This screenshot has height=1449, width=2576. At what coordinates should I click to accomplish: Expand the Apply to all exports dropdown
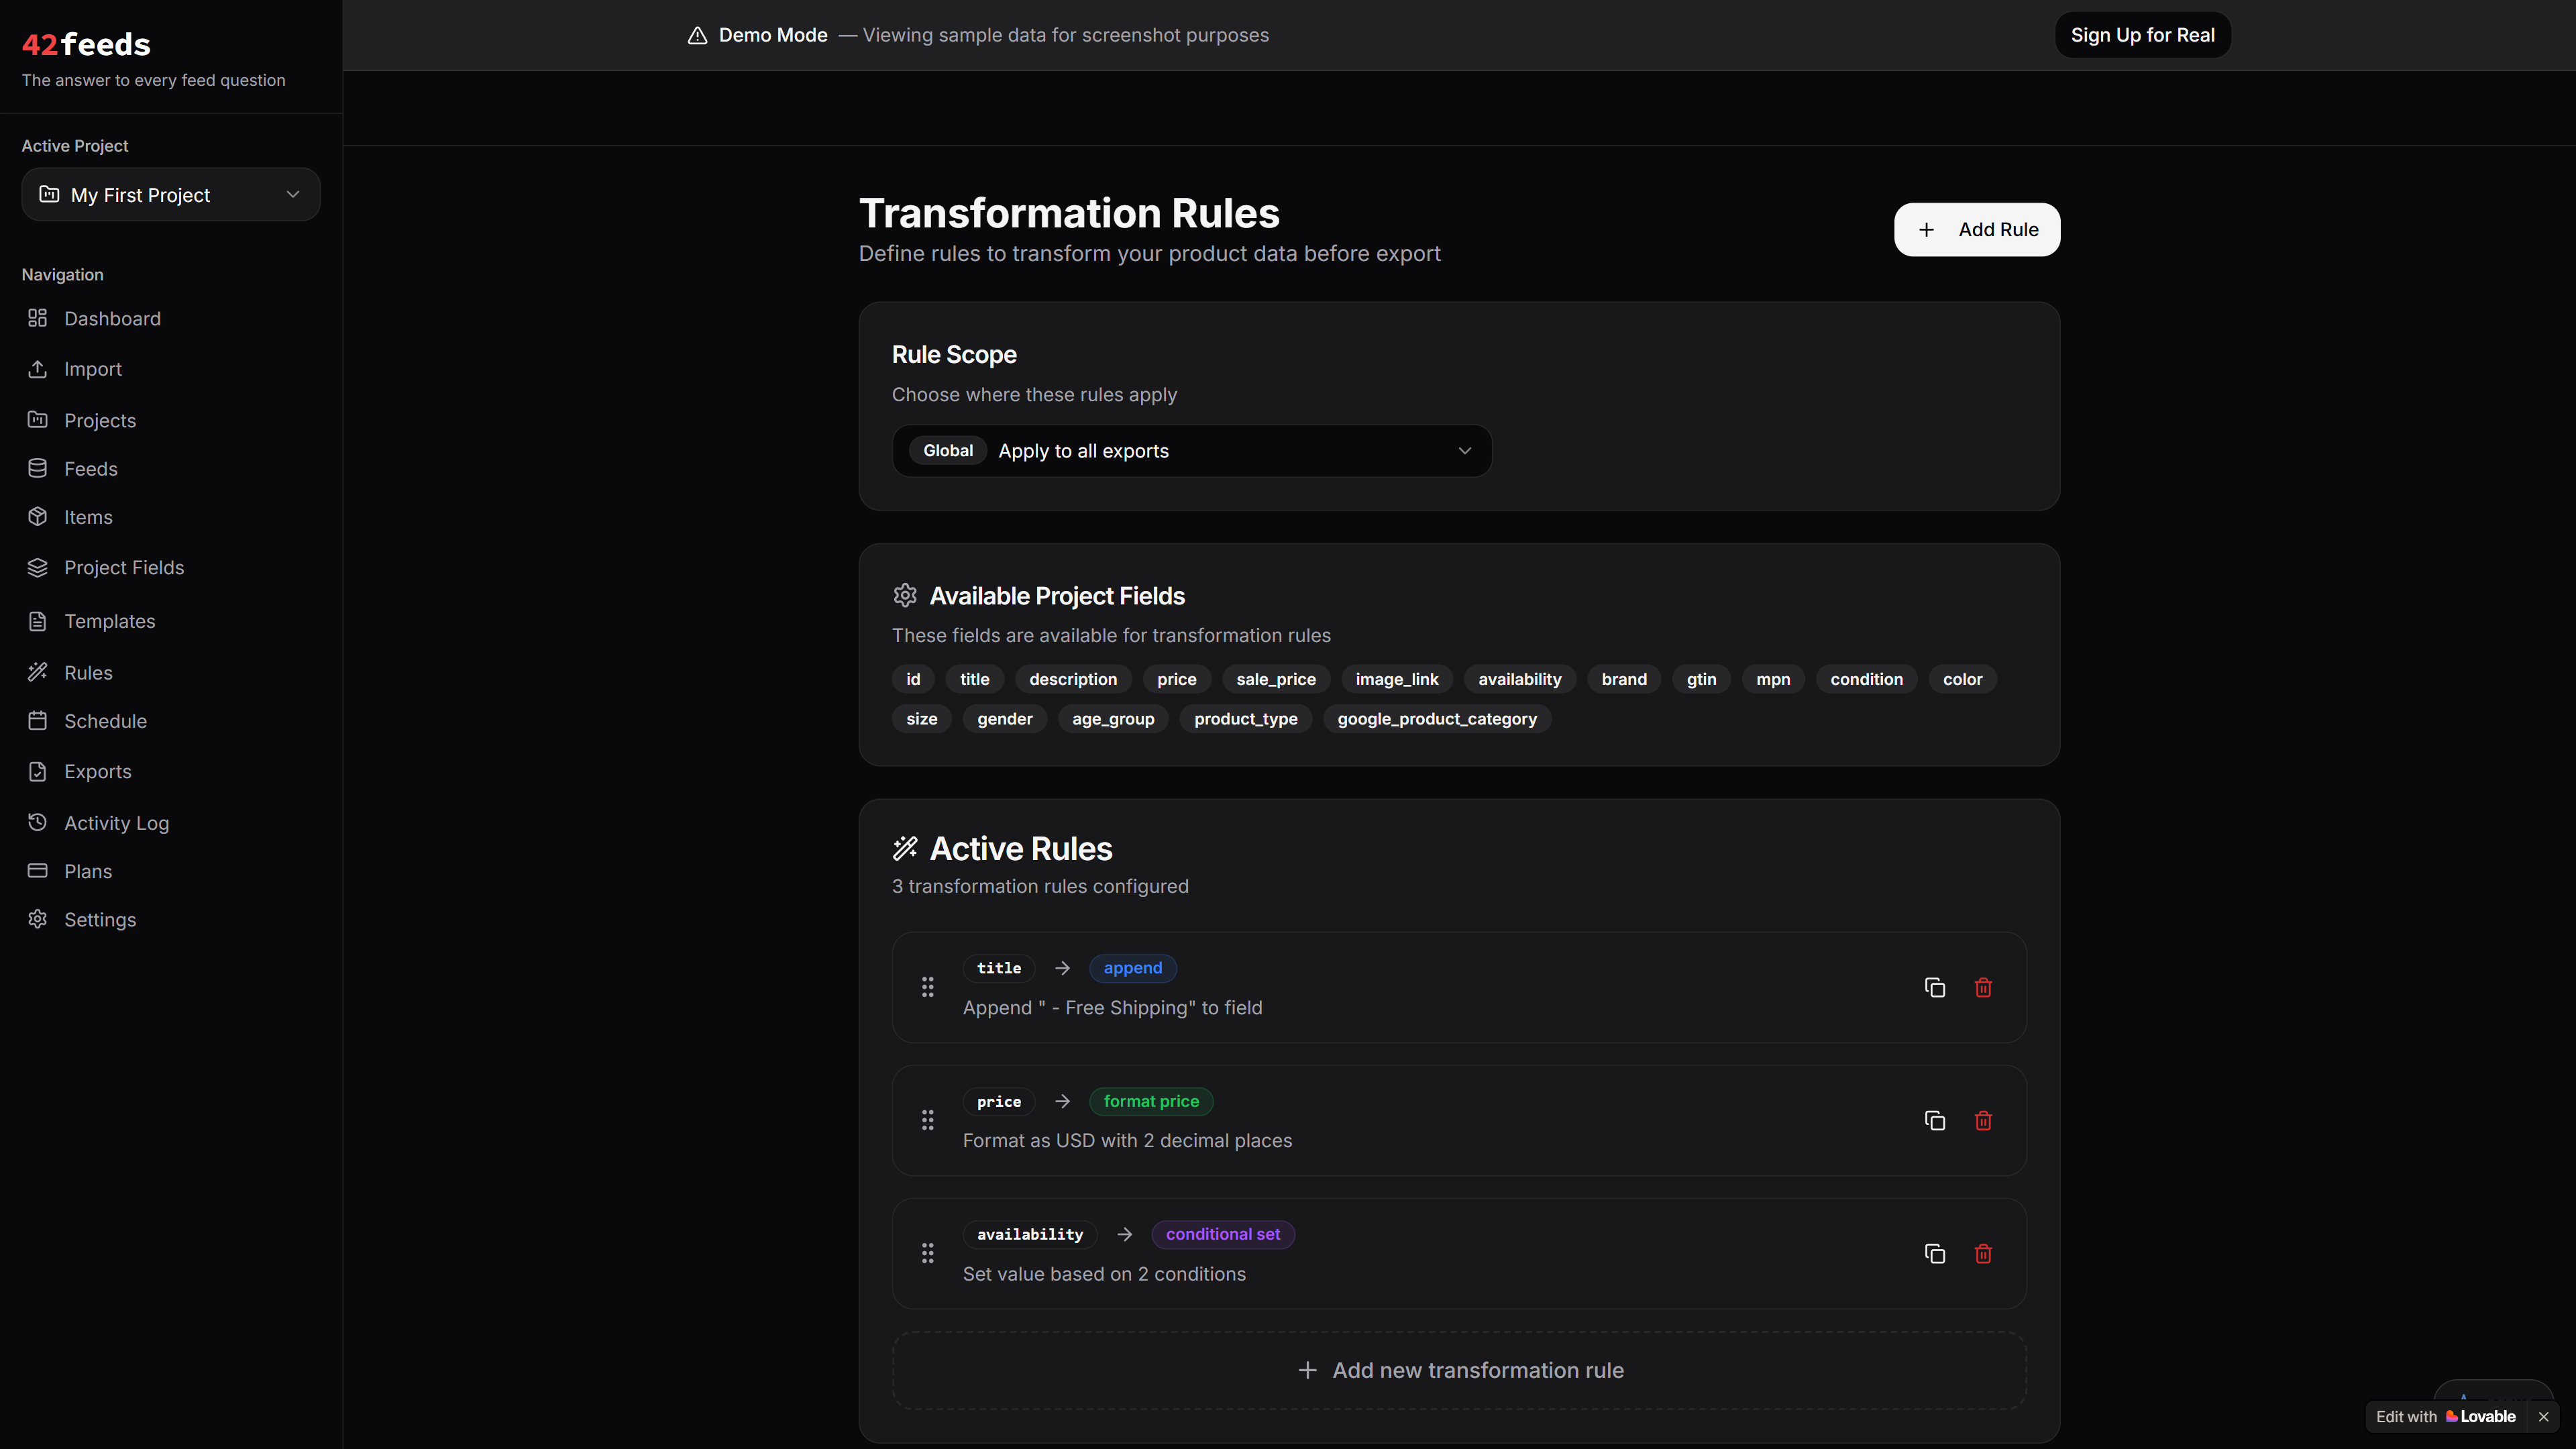coord(1191,450)
